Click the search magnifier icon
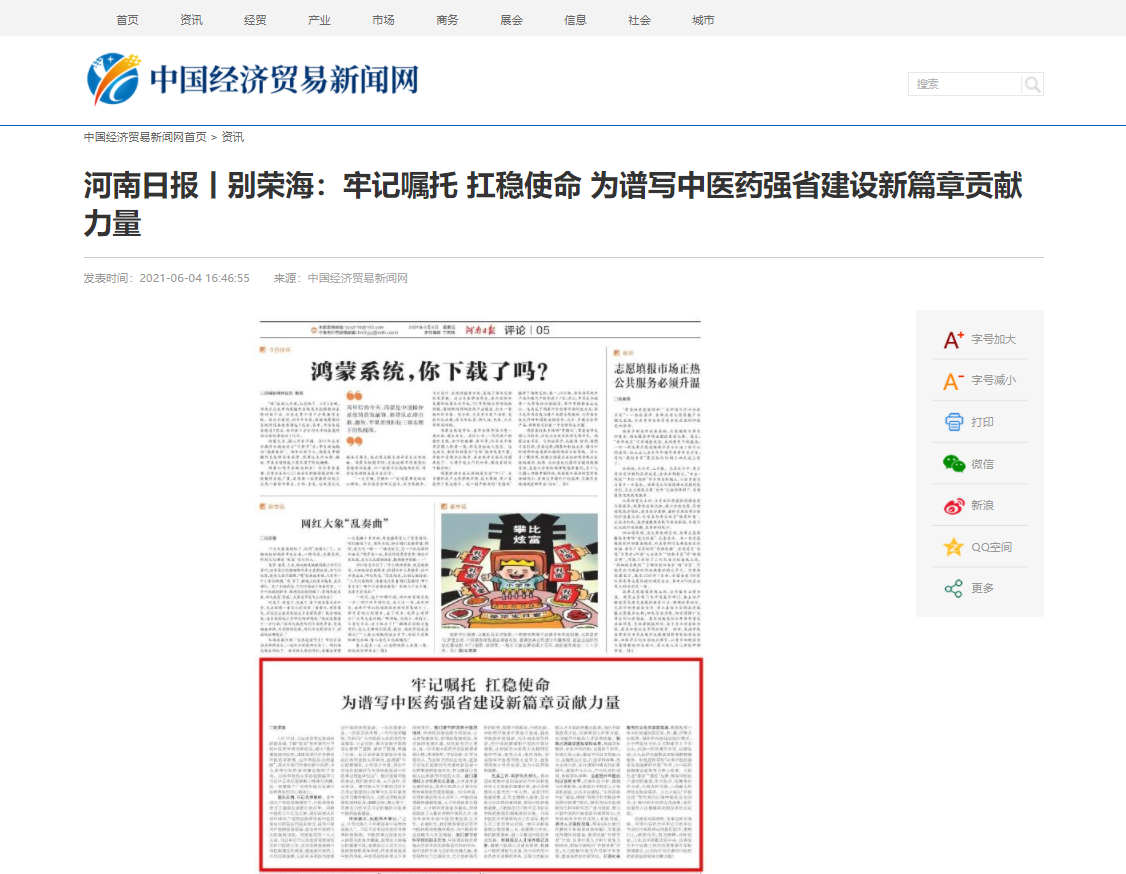Image resolution: width=1126 pixels, height=874 pixels. pyautogui.click(x=1032, y=84)
